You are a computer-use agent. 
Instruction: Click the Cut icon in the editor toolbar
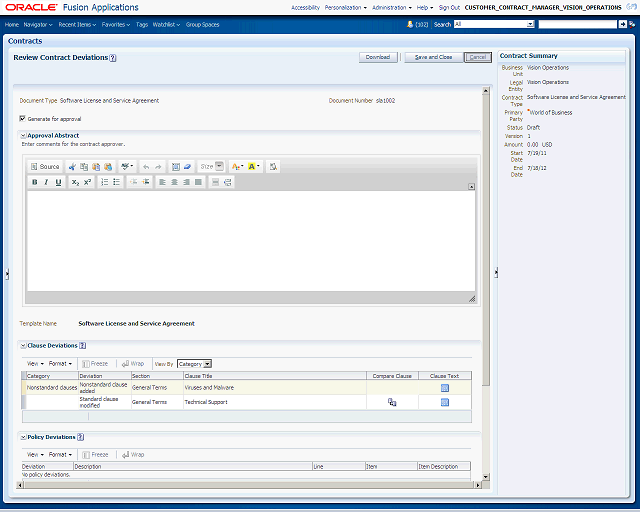pyautogui.click(x=72, y=167)
